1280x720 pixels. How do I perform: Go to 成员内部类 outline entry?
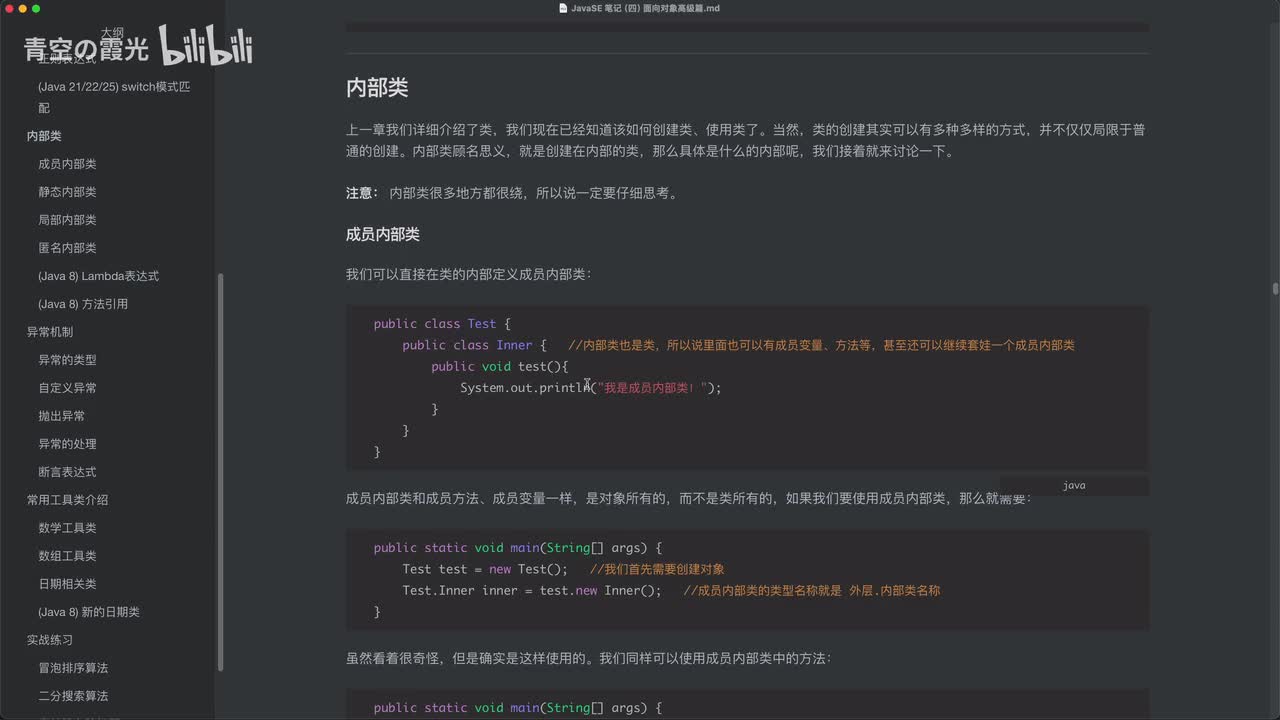click(67, 164)
